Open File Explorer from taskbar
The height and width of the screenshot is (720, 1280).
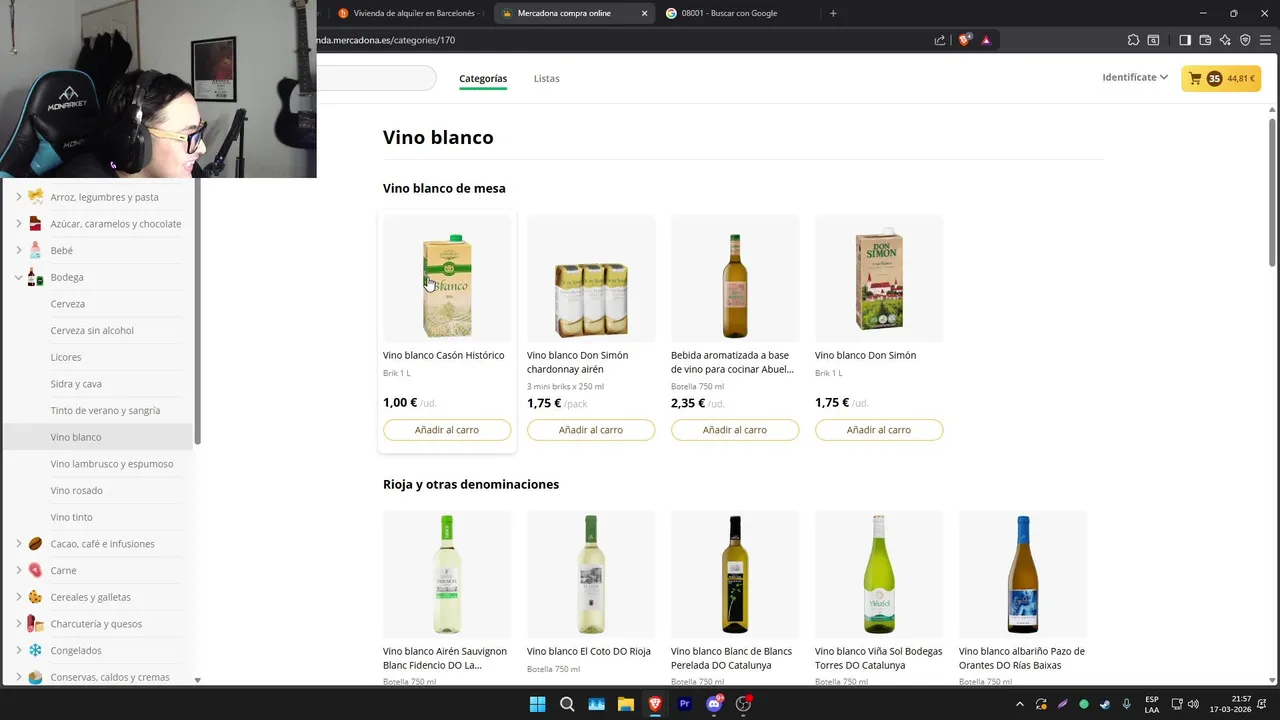[626, 704]
